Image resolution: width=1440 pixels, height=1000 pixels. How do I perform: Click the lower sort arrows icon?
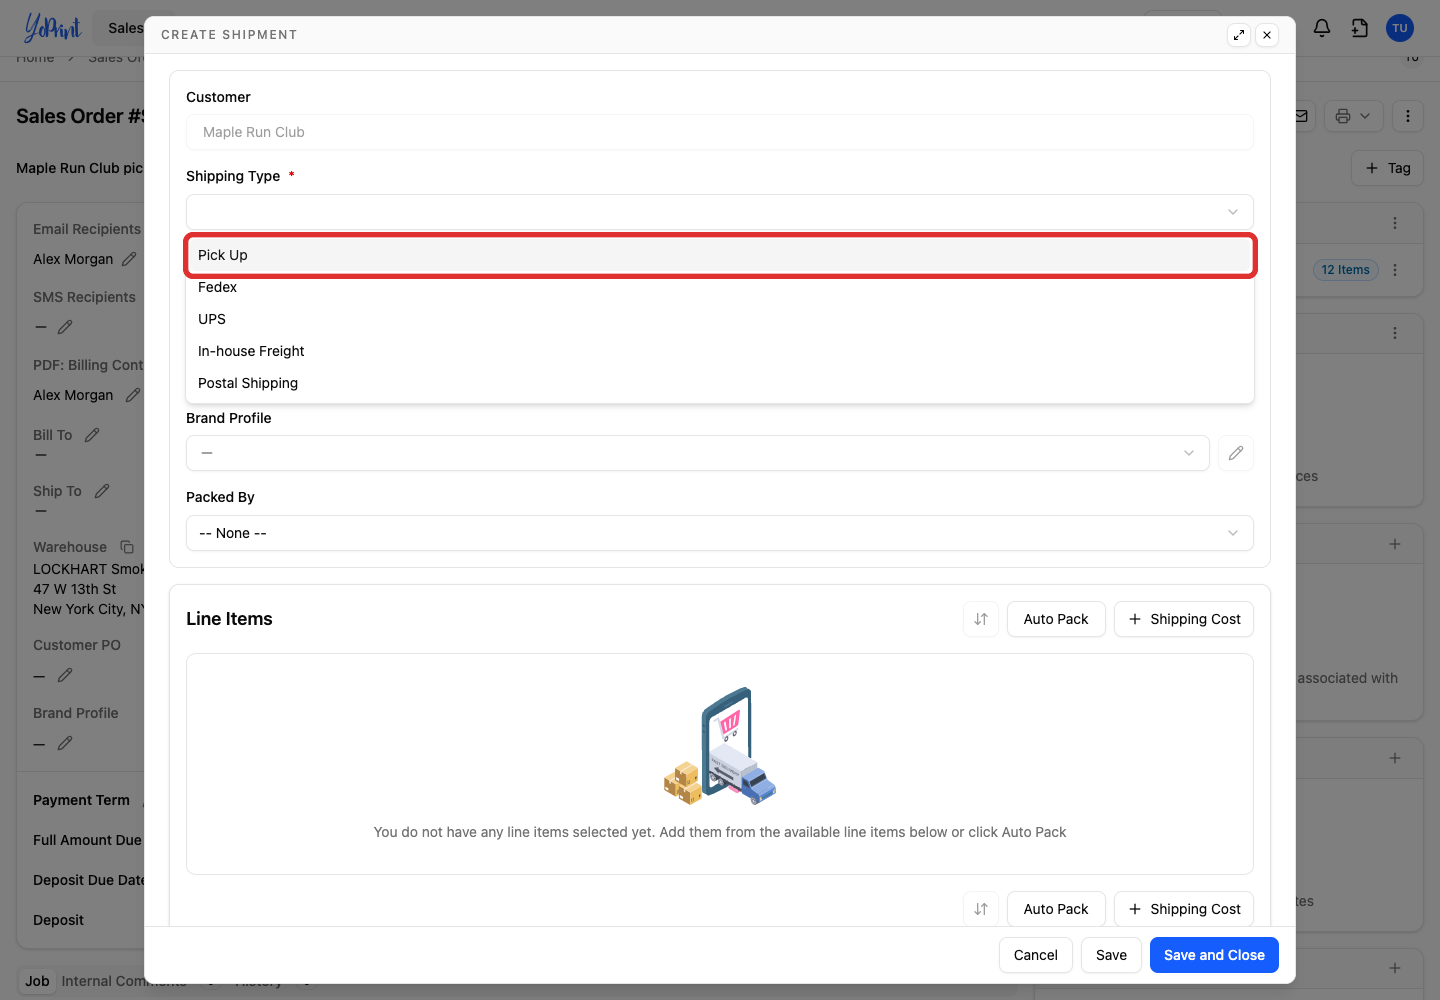981,909
